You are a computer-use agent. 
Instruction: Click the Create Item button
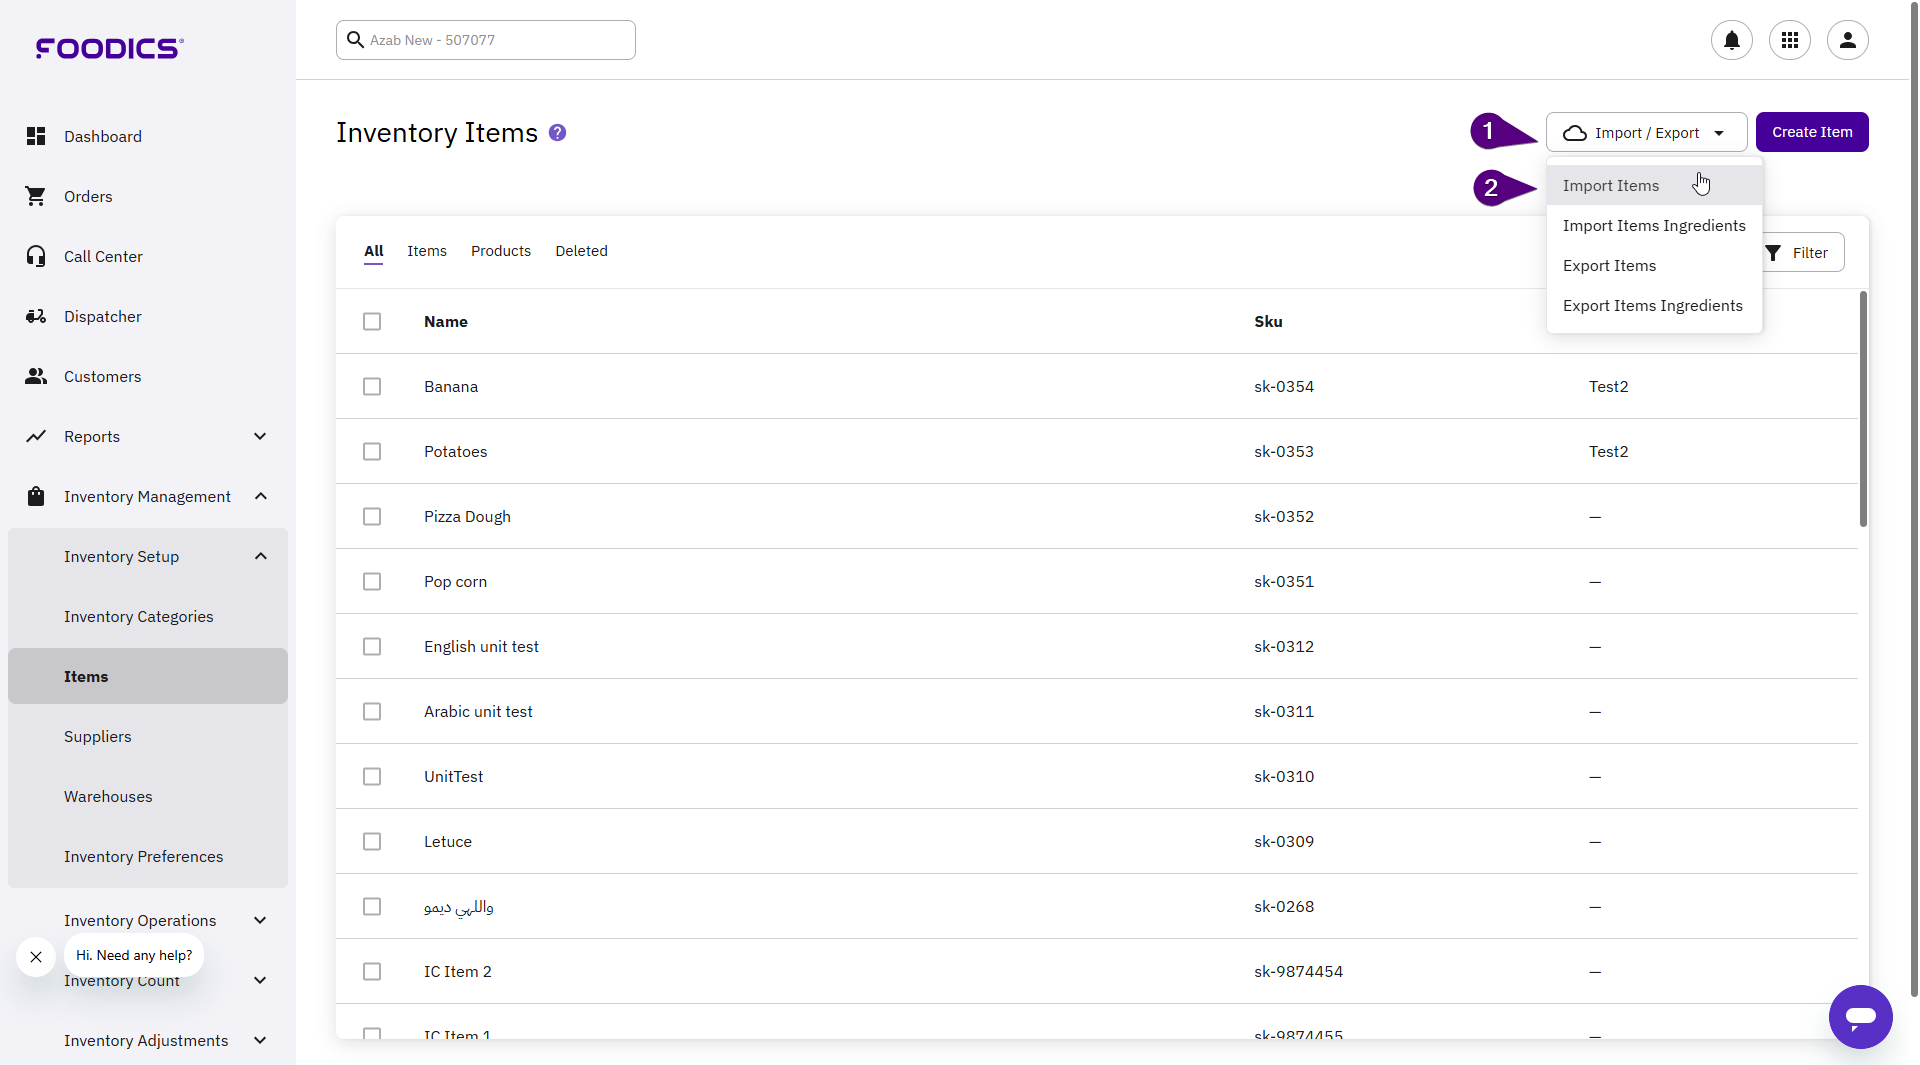(x=1811, y=132)
